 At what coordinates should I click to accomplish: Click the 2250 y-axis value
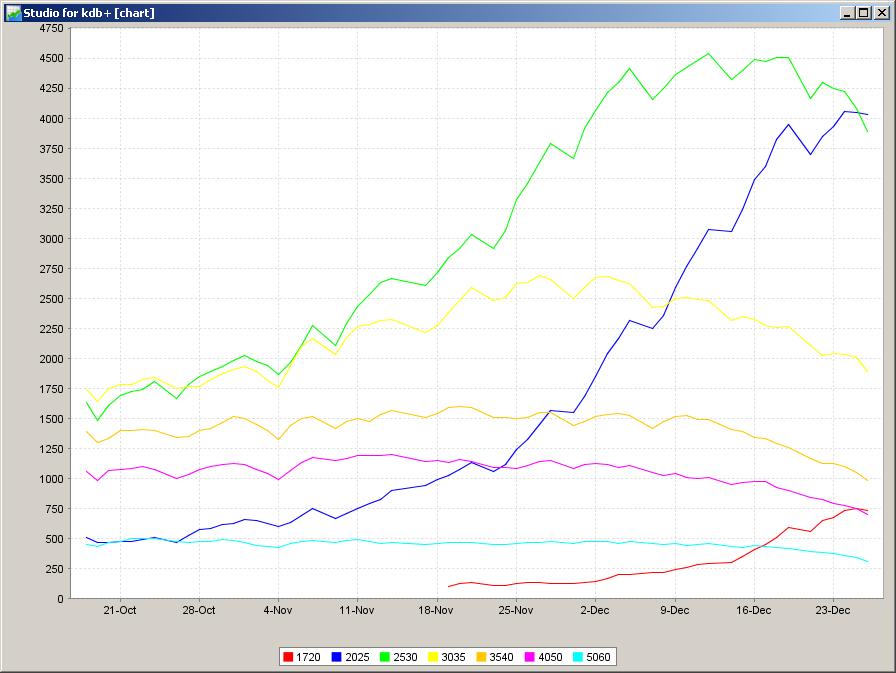click(x=51, y=329)
